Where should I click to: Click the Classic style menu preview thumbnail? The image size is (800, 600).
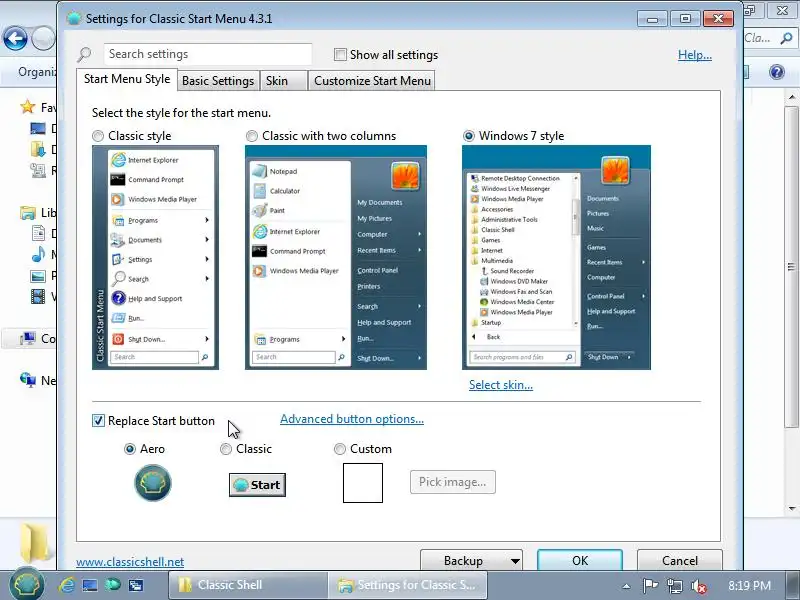pyautogui.click(x=155, y=258)
